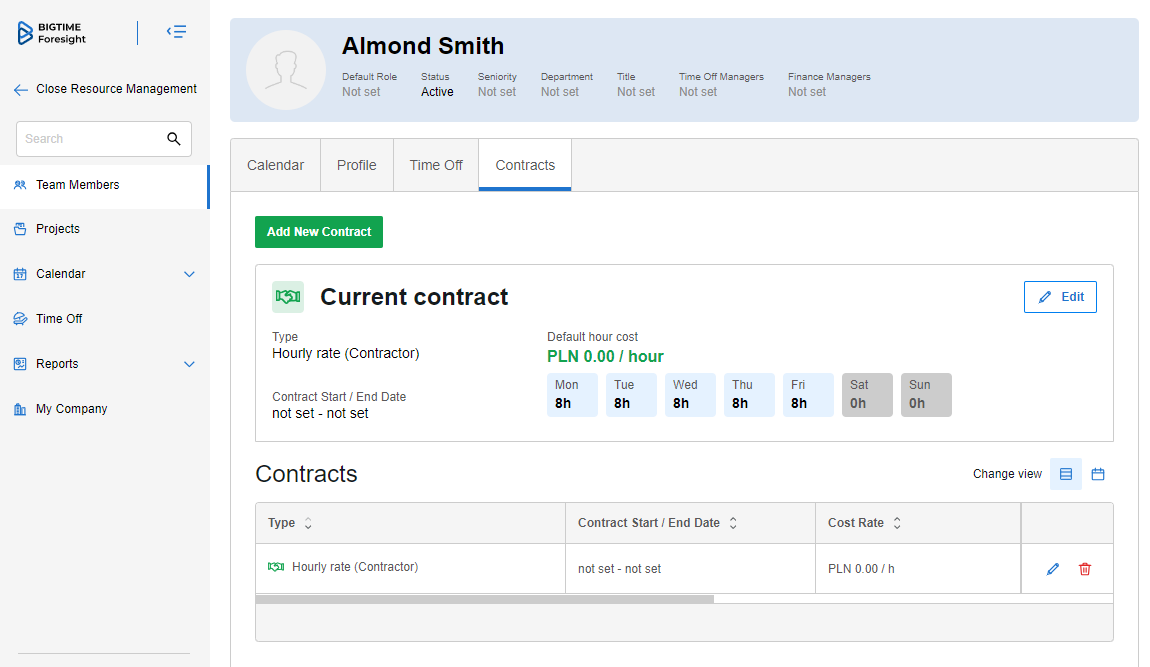Click the pencil icon in contract row
This screenshot has width=1150, height=667.
point(1052,569)
